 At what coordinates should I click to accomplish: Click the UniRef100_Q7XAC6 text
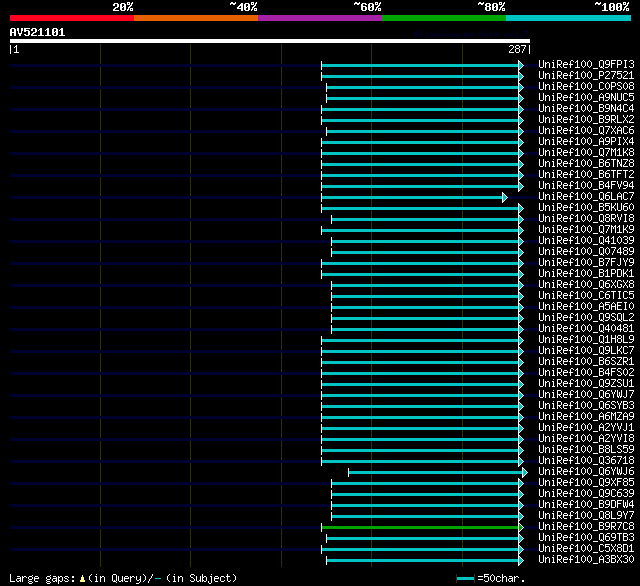(x=586, y=131)
